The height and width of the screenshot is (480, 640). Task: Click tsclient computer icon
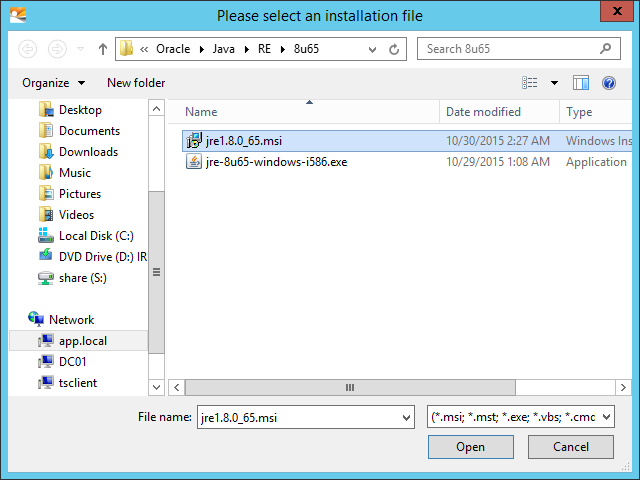click(x=46, y=383)
